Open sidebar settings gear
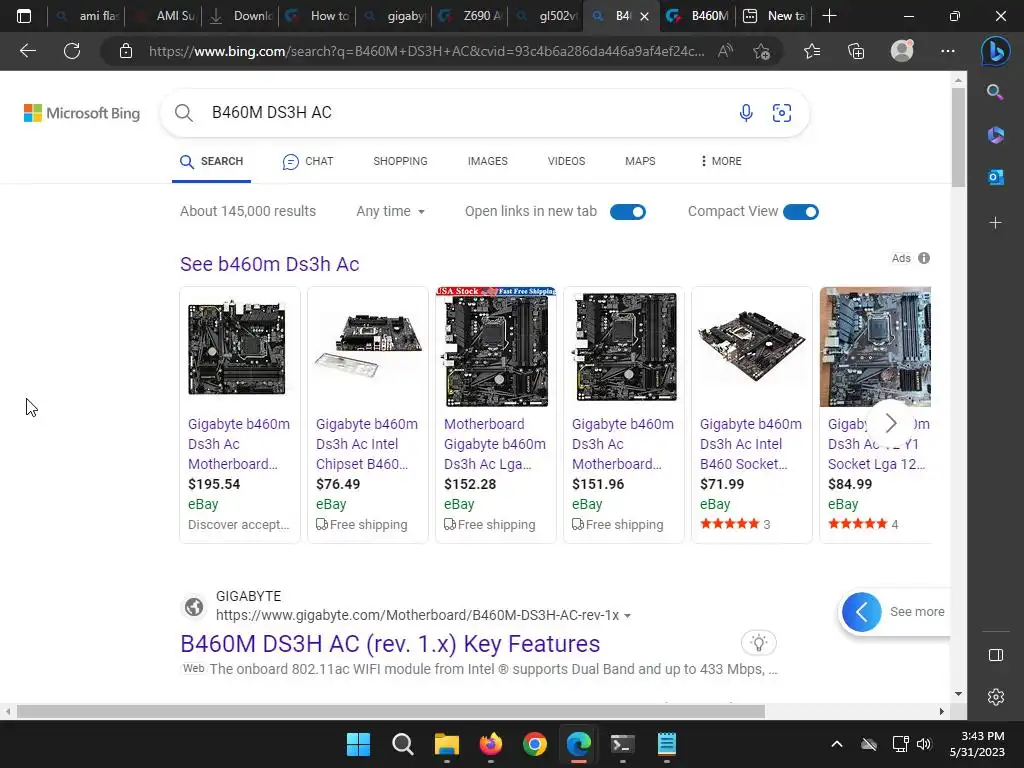The width and height of the screenshot is (1024, 768). [x=995, y=697]
